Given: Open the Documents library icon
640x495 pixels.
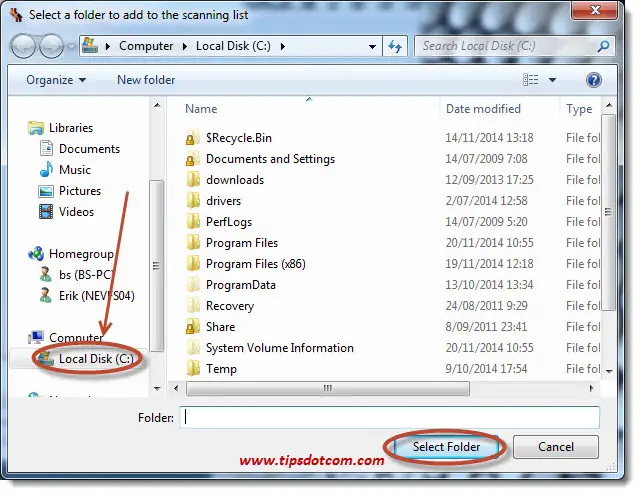Looking at the screenshot, I should pos(46,149).
